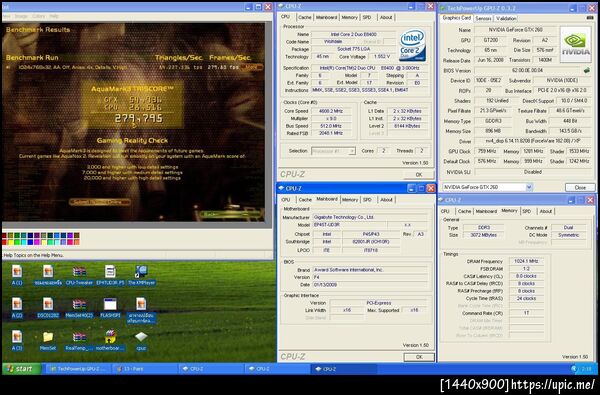Select the A (1) desktop image icon
The height and width of the screenshot is (395, 600).
(x=17, y=275)
